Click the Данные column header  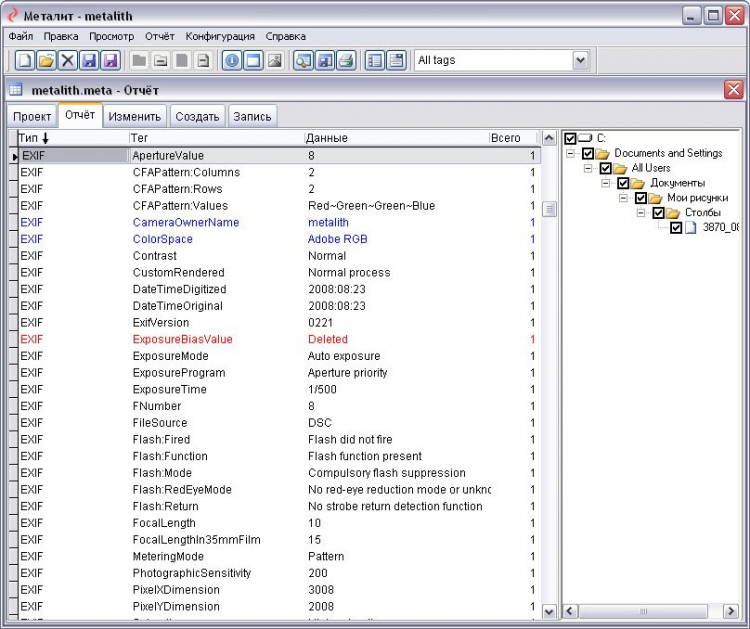tap(395, 138)
